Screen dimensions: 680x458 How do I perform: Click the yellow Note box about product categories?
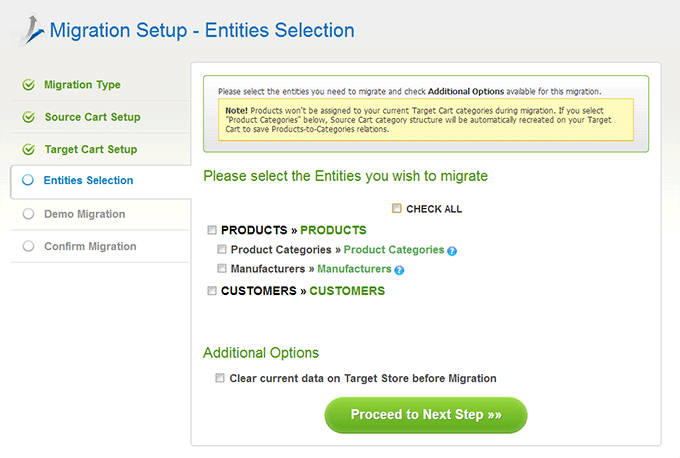(426, 120)
